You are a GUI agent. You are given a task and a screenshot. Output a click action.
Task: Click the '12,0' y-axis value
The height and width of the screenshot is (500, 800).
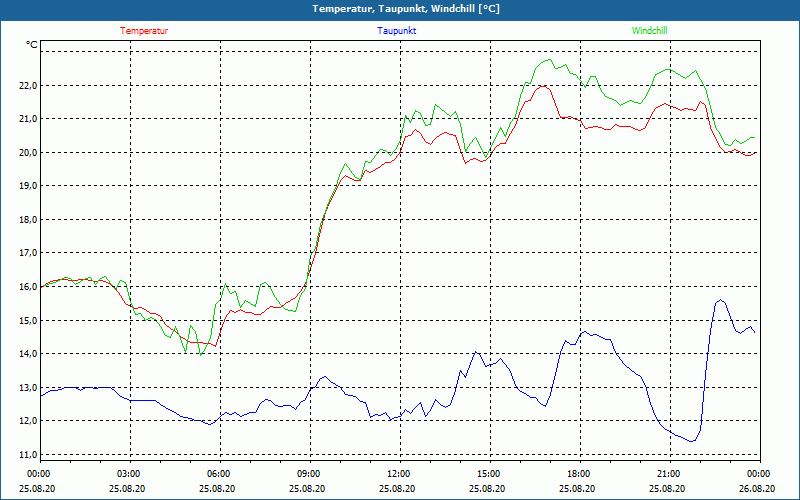click(29, 421)
